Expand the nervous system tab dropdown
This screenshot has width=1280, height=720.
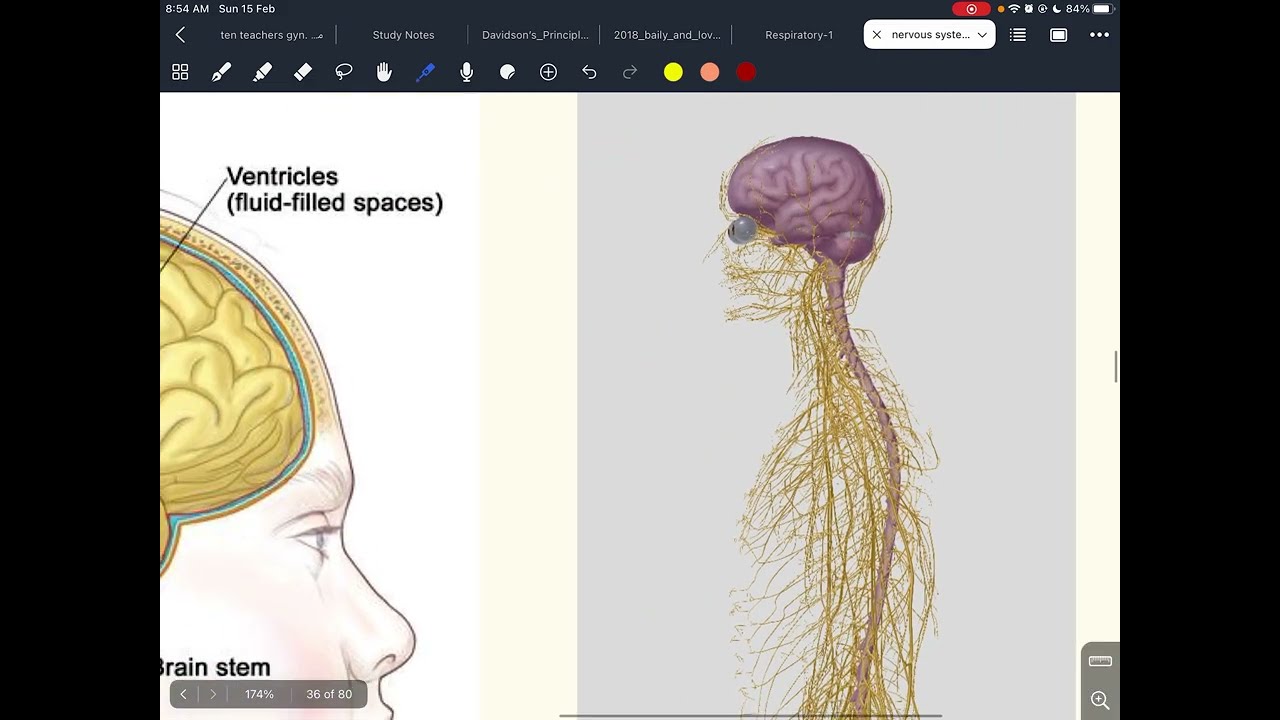click(x=982, y=35)
